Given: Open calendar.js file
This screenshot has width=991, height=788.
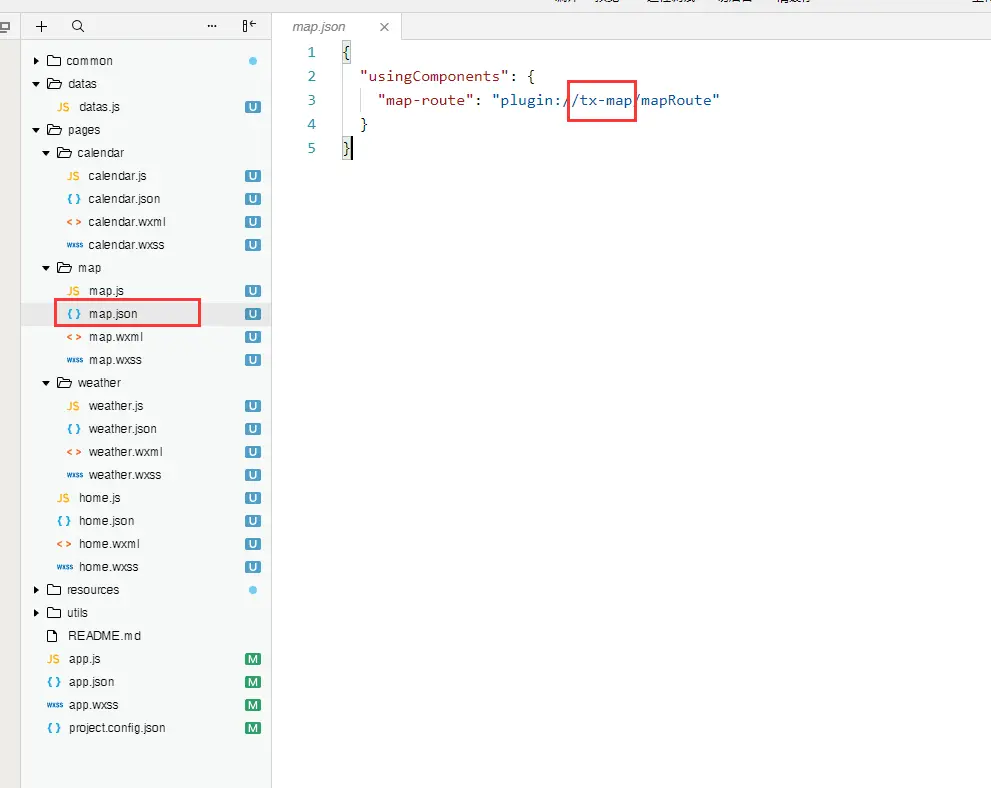Looking at the screenshot, I should 117,176.
